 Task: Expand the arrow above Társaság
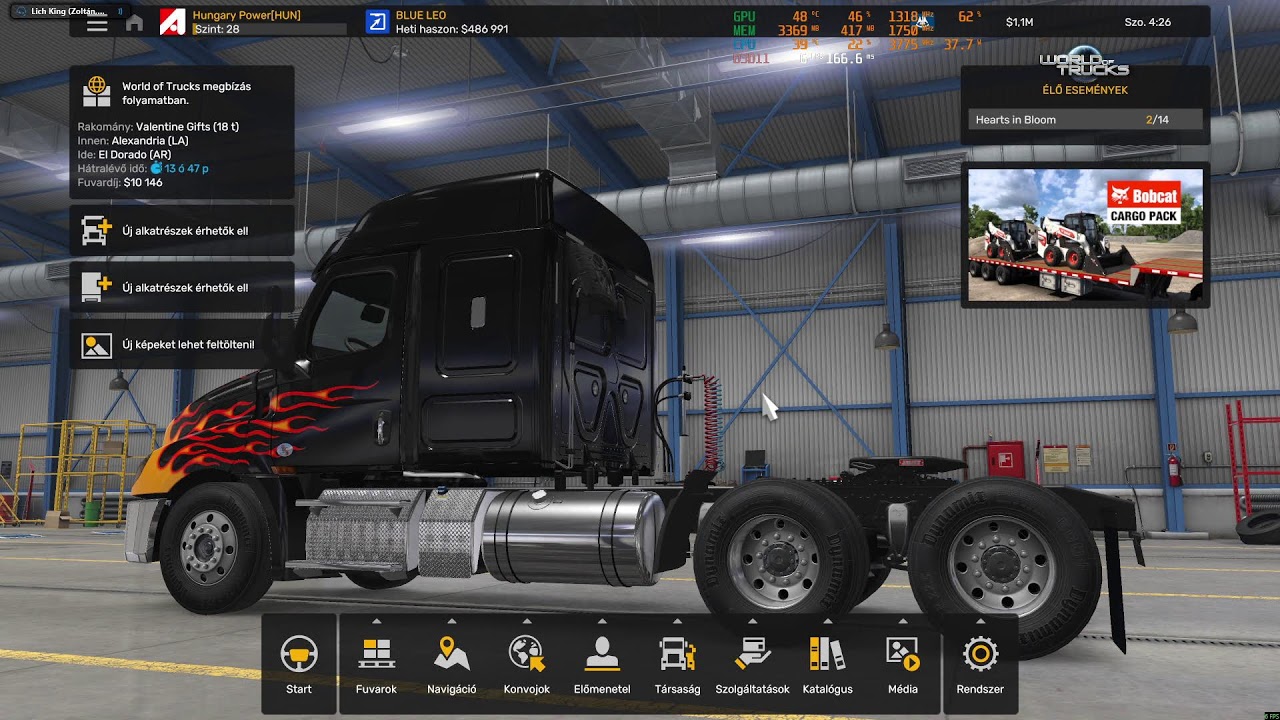coord(677,621)
